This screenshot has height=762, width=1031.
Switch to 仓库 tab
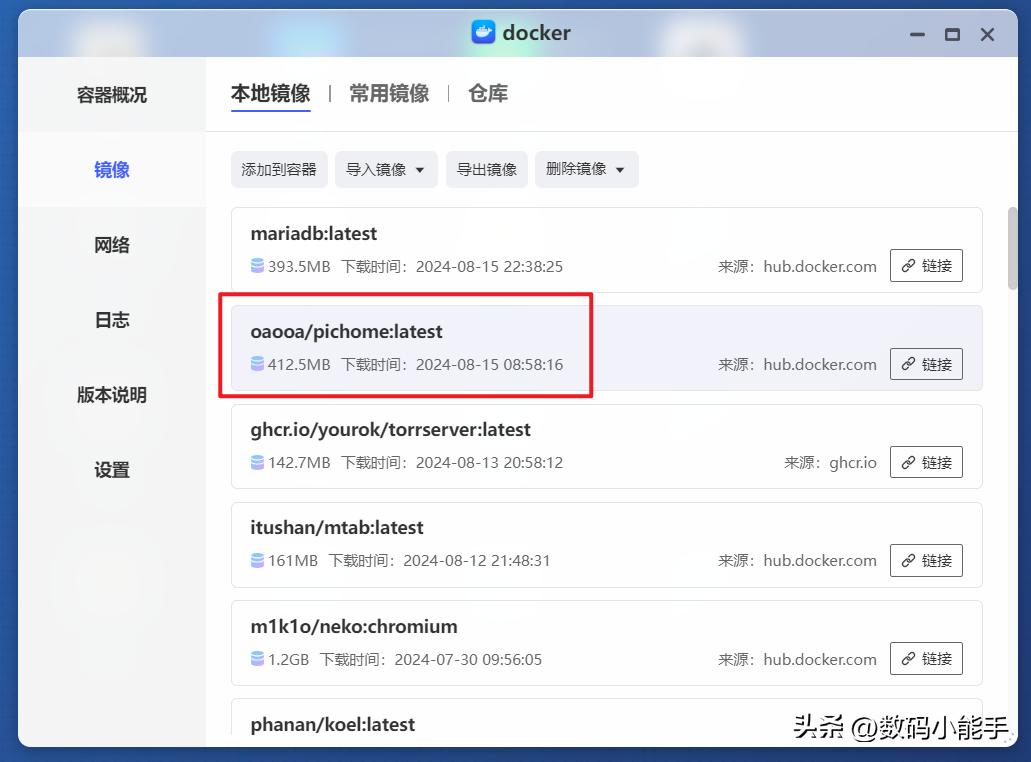(488, 93)
